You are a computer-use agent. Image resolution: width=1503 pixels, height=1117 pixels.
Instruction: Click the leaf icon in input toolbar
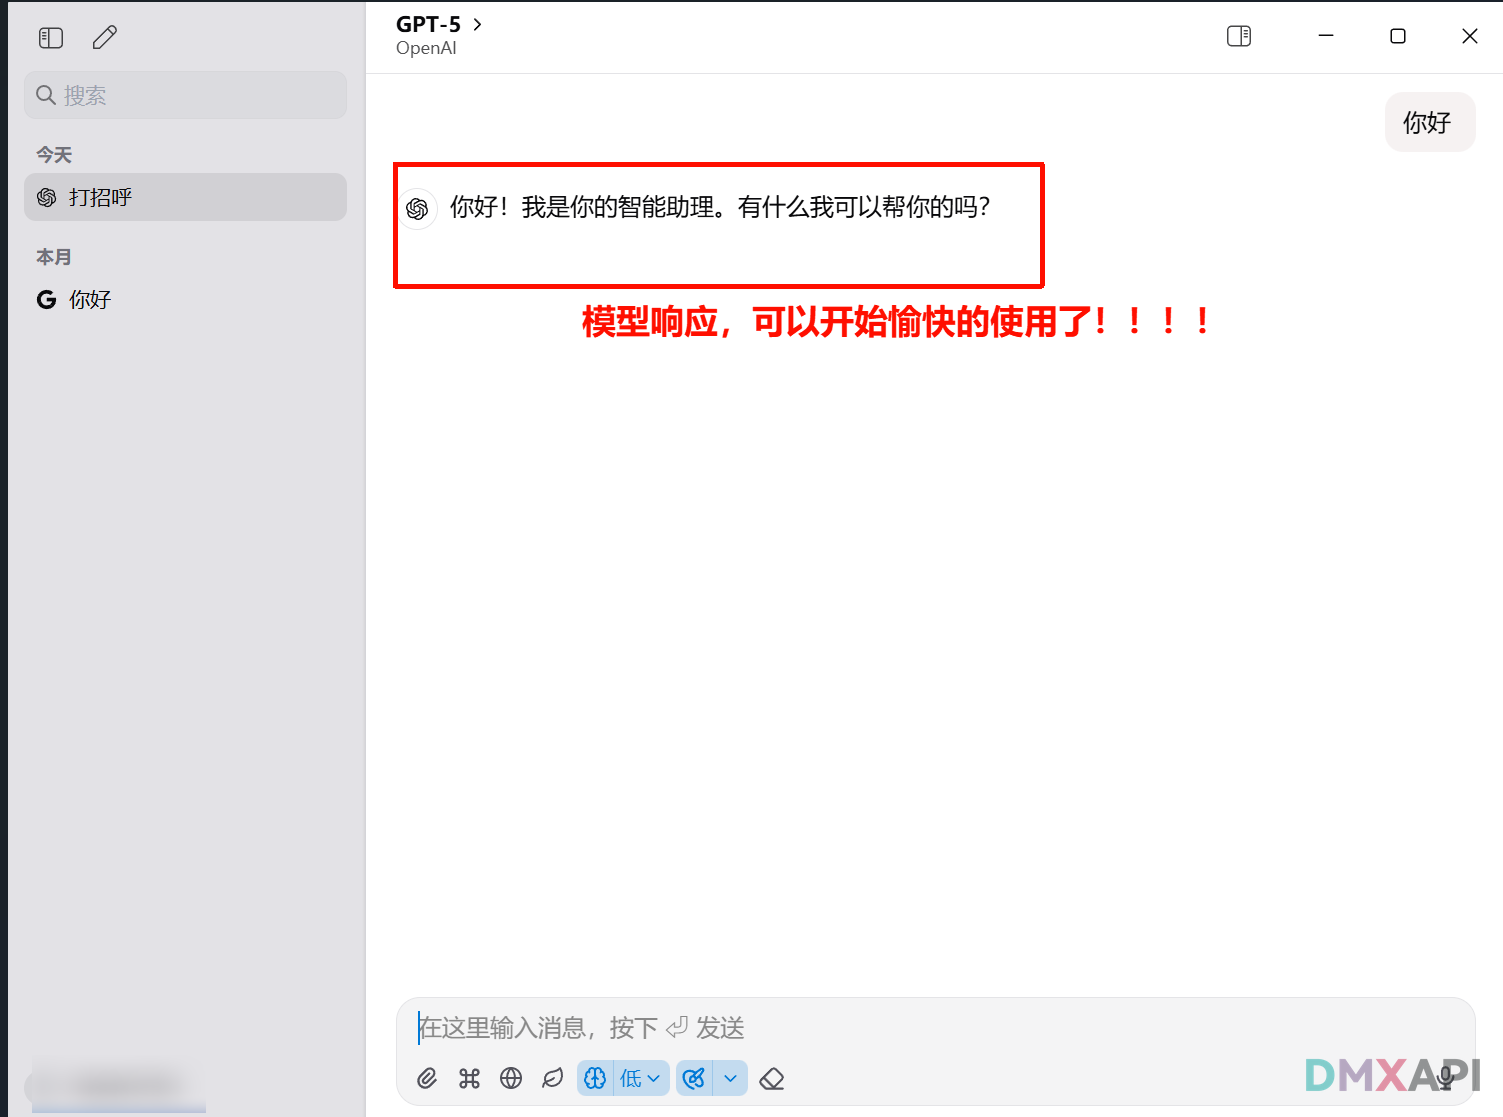coord(552,1078)
